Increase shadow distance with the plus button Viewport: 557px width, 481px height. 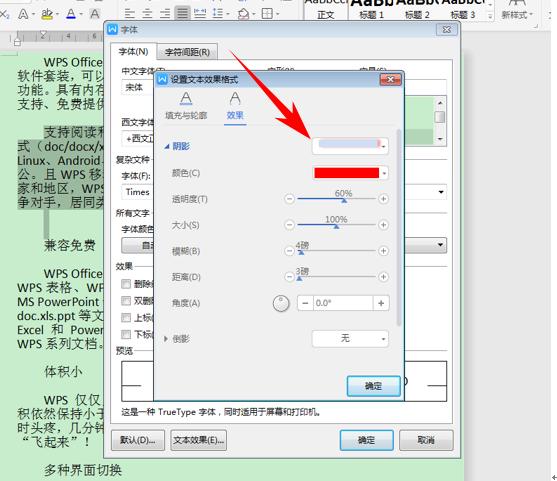pyautogui.click(x=383, y=277)
